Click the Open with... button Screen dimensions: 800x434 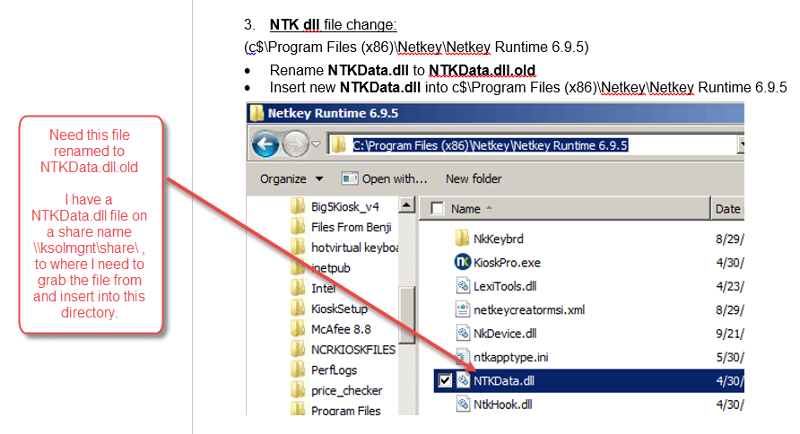384,179
